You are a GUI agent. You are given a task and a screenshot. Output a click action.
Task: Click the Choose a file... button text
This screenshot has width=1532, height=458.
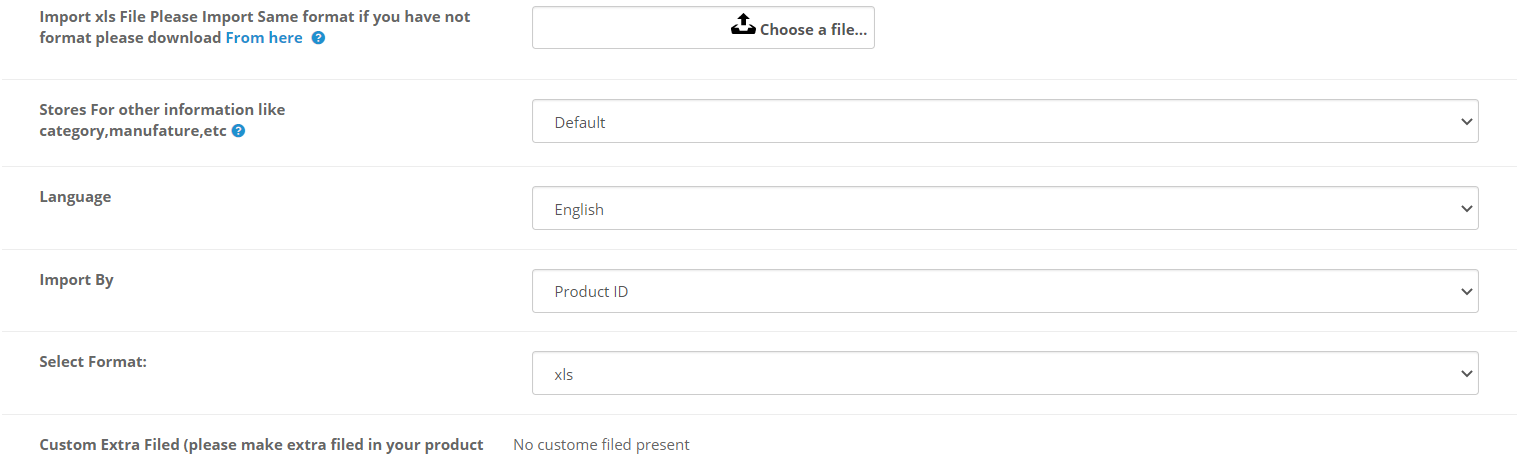[813, 30]
